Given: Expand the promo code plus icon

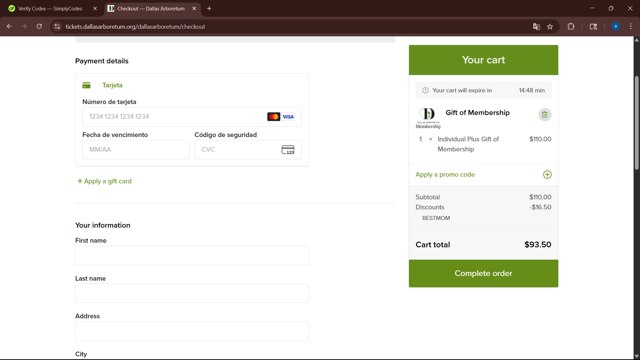Looking at the screenshot, I should click(547, 174).
